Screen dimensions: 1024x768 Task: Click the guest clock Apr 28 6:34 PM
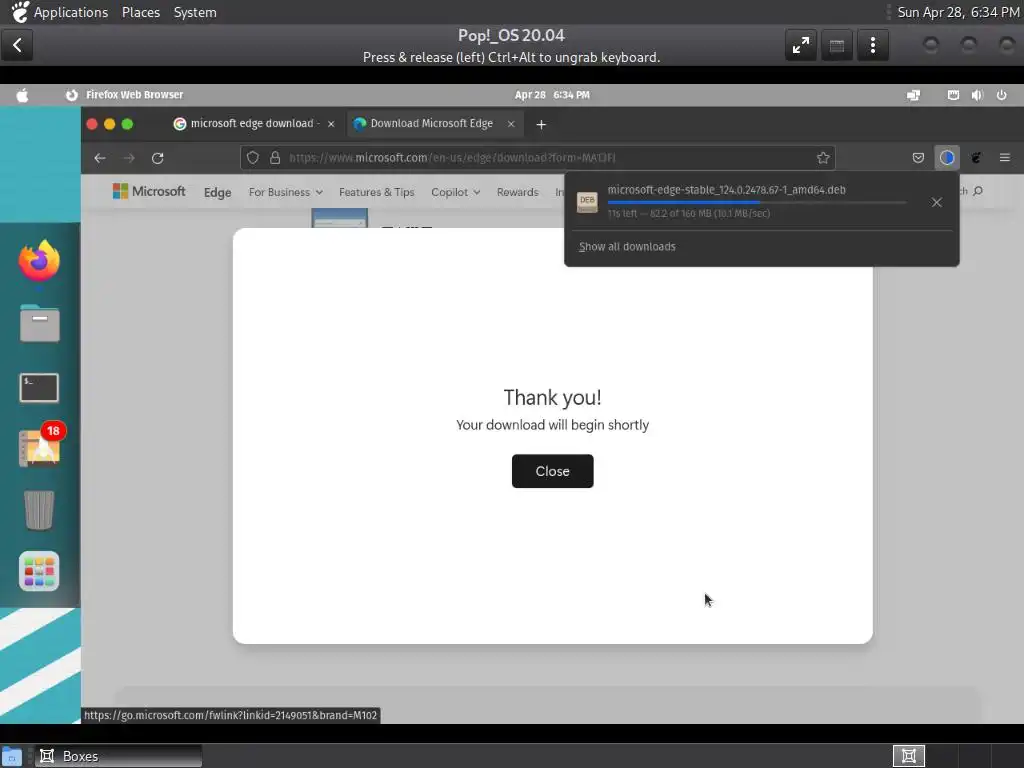tap(552, 95)
